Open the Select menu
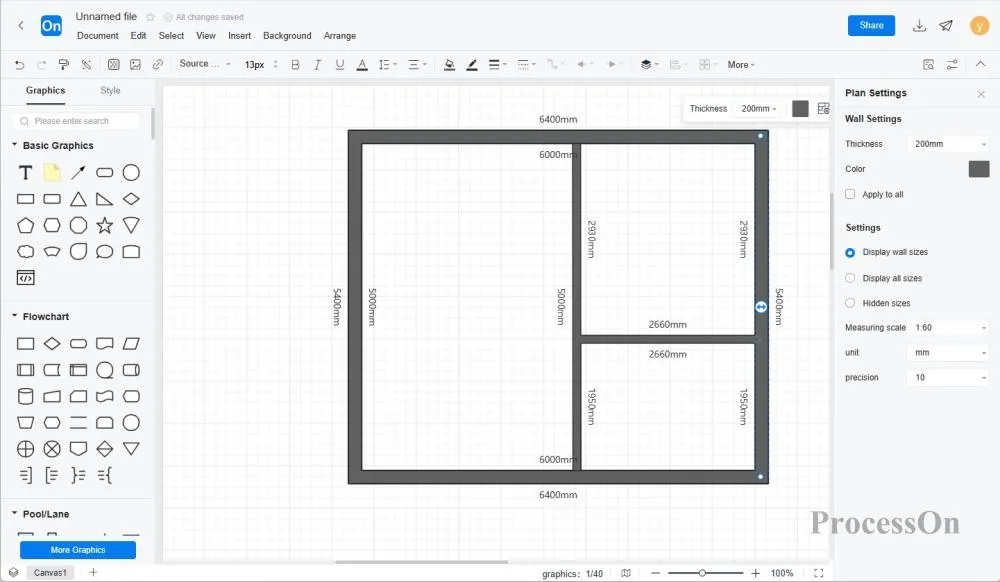Screen dimensions: 1000x582 coord(171,36)
